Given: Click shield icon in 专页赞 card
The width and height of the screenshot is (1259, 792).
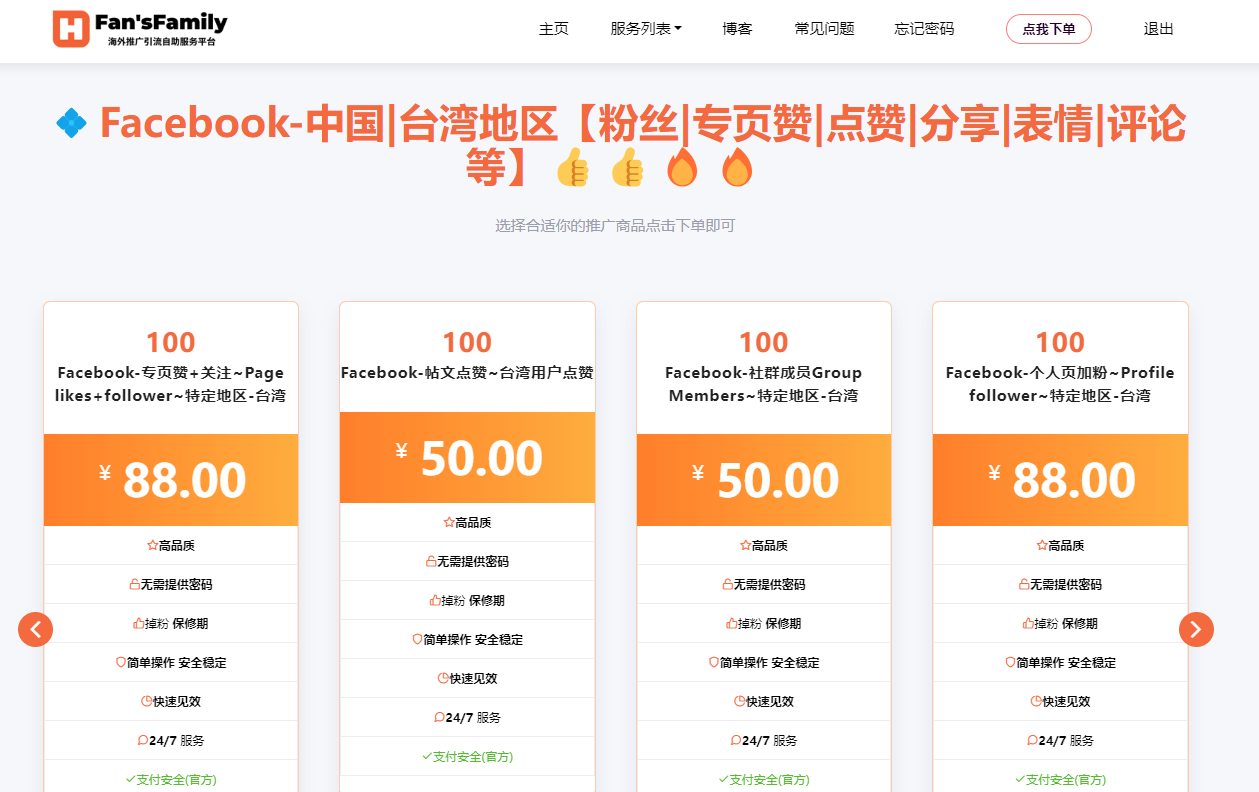Looking at the screenshot, I should point(121,662).
